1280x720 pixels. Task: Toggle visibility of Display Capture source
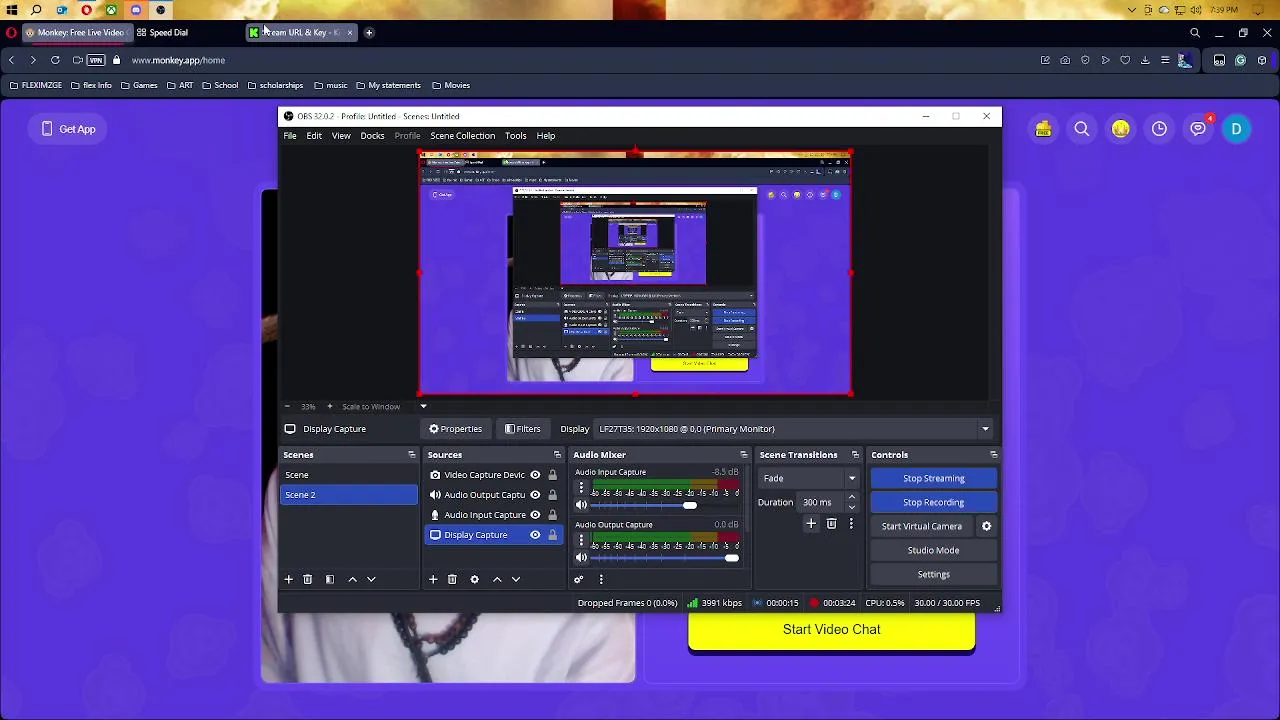535,535
